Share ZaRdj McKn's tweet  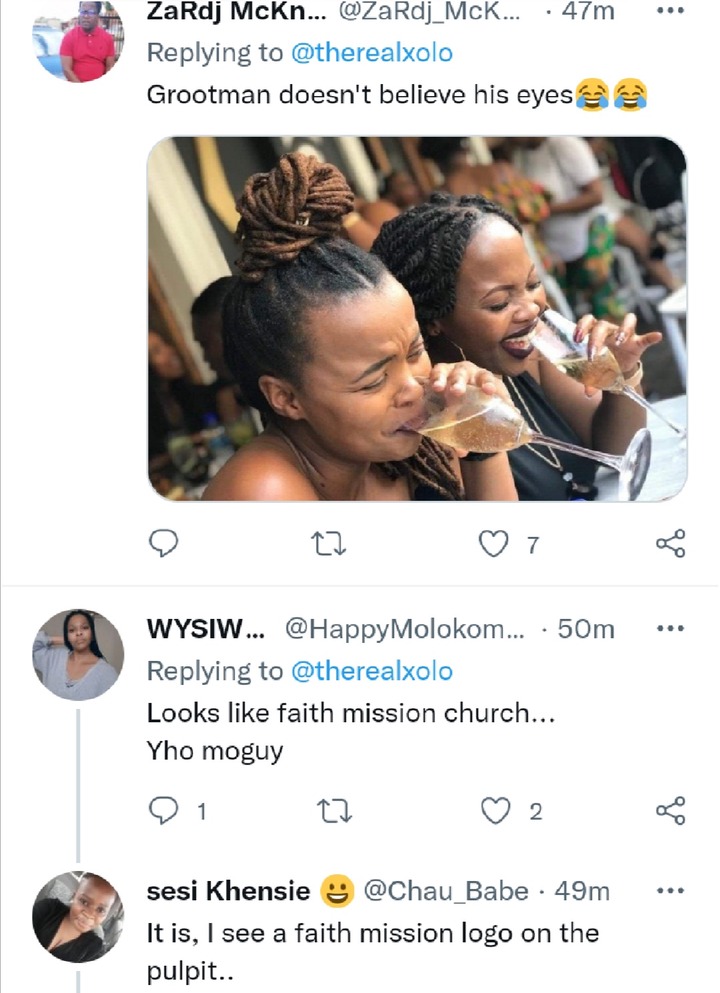click(x=669, y=543)
